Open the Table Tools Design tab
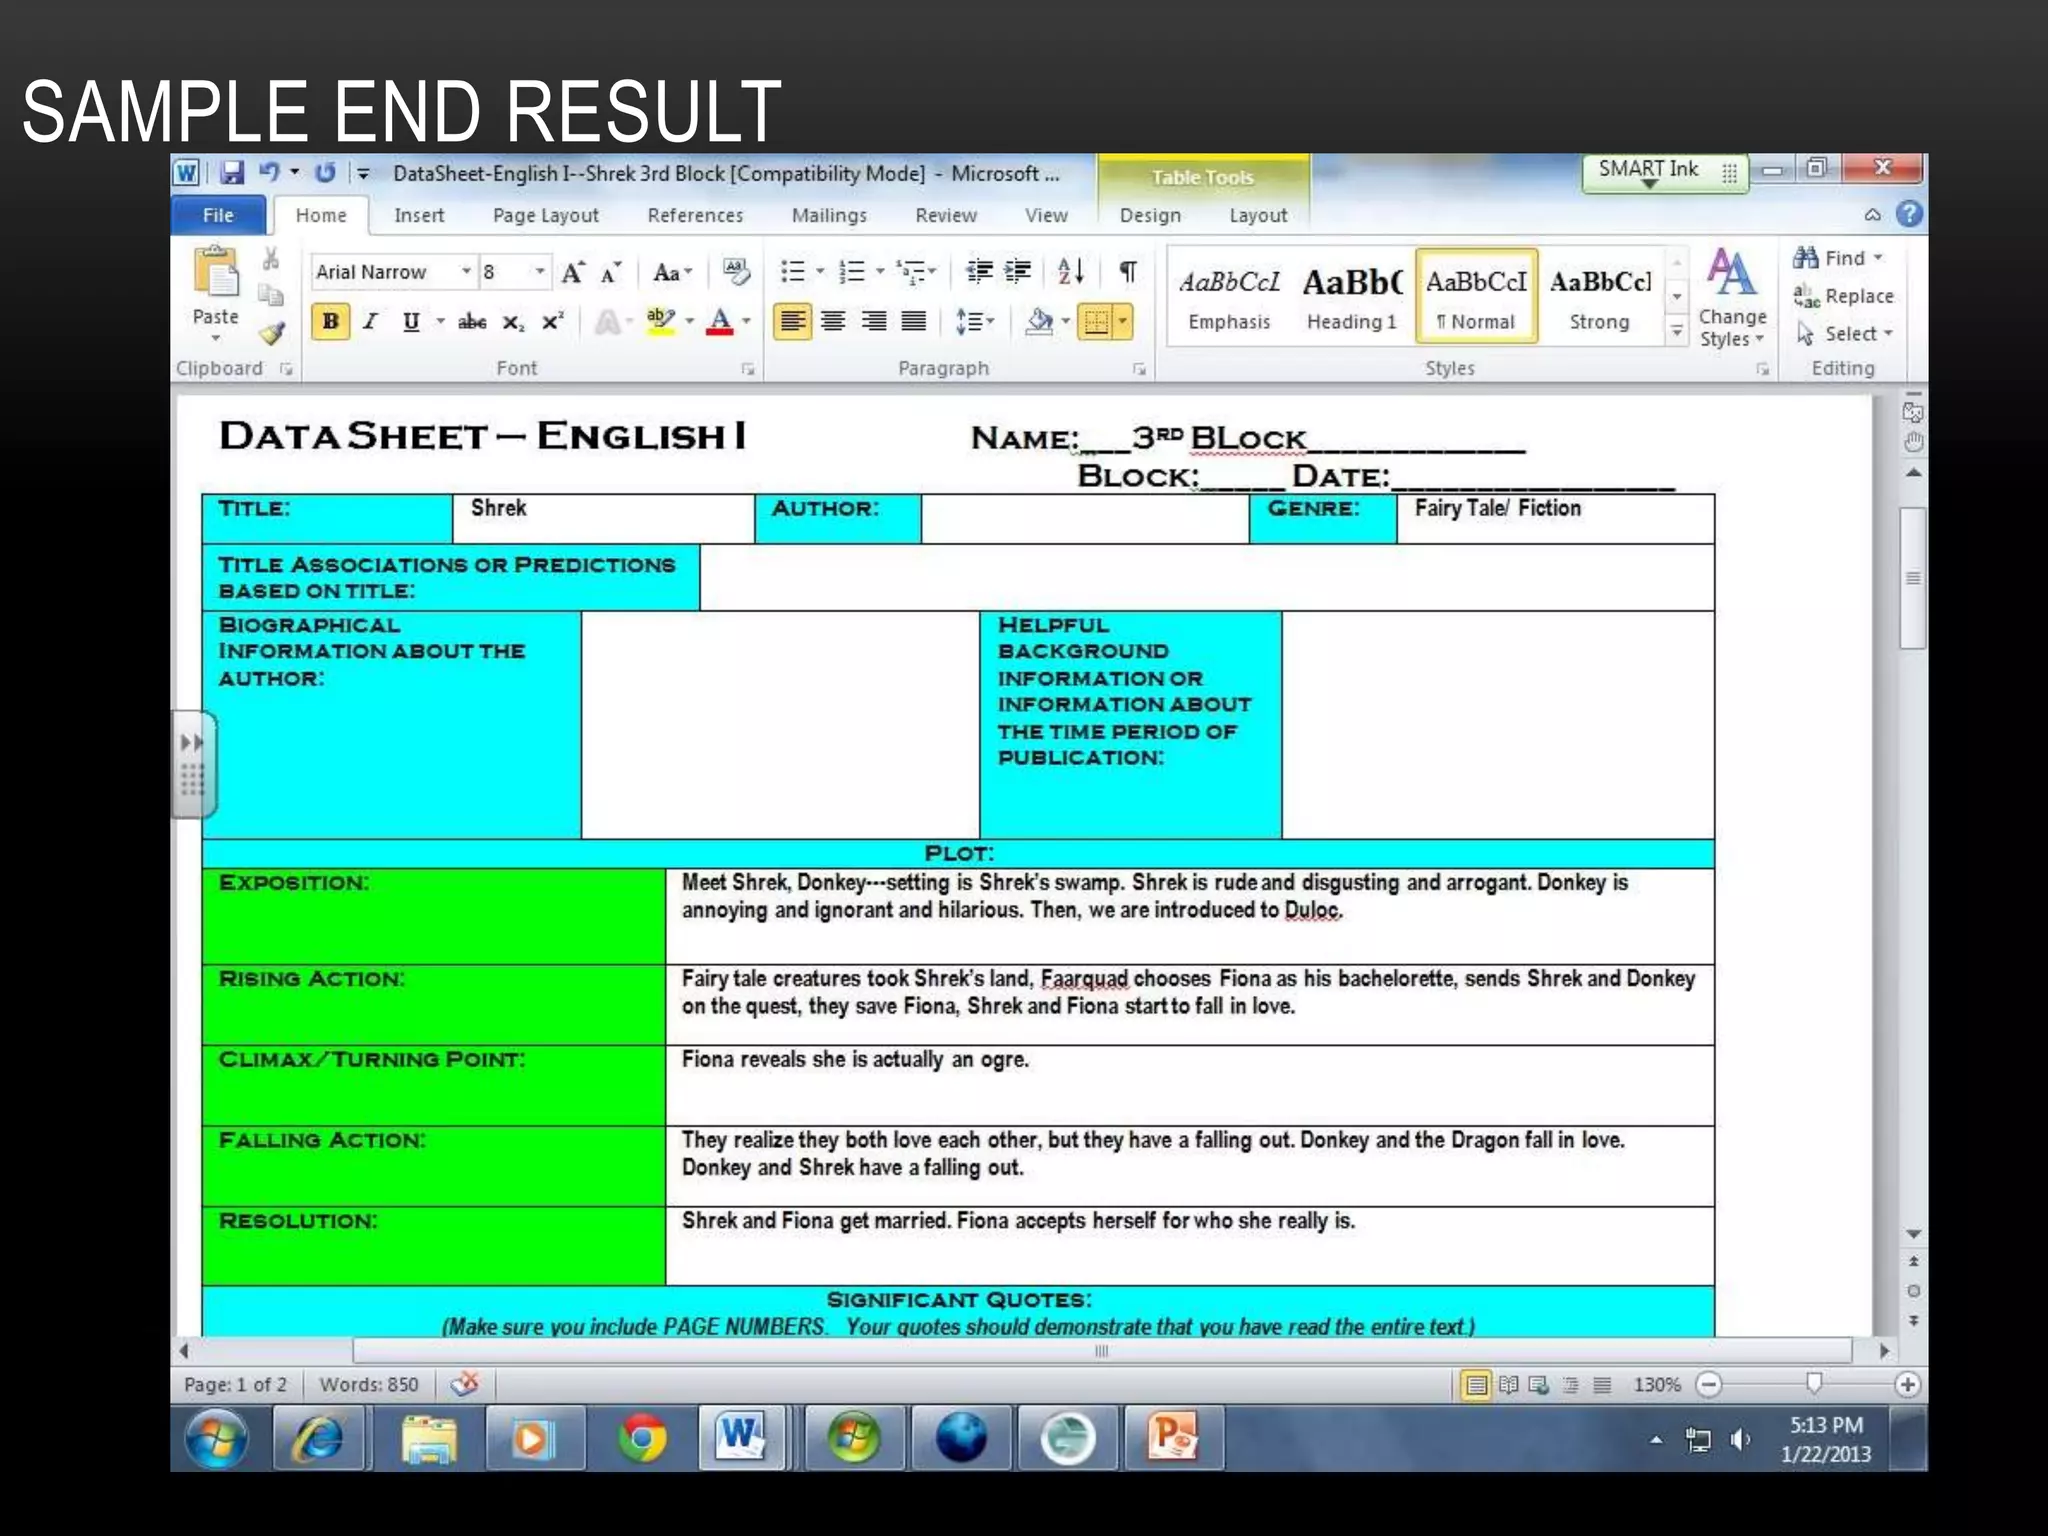Viewport: 2048px width, 1536px height. 1150,215
